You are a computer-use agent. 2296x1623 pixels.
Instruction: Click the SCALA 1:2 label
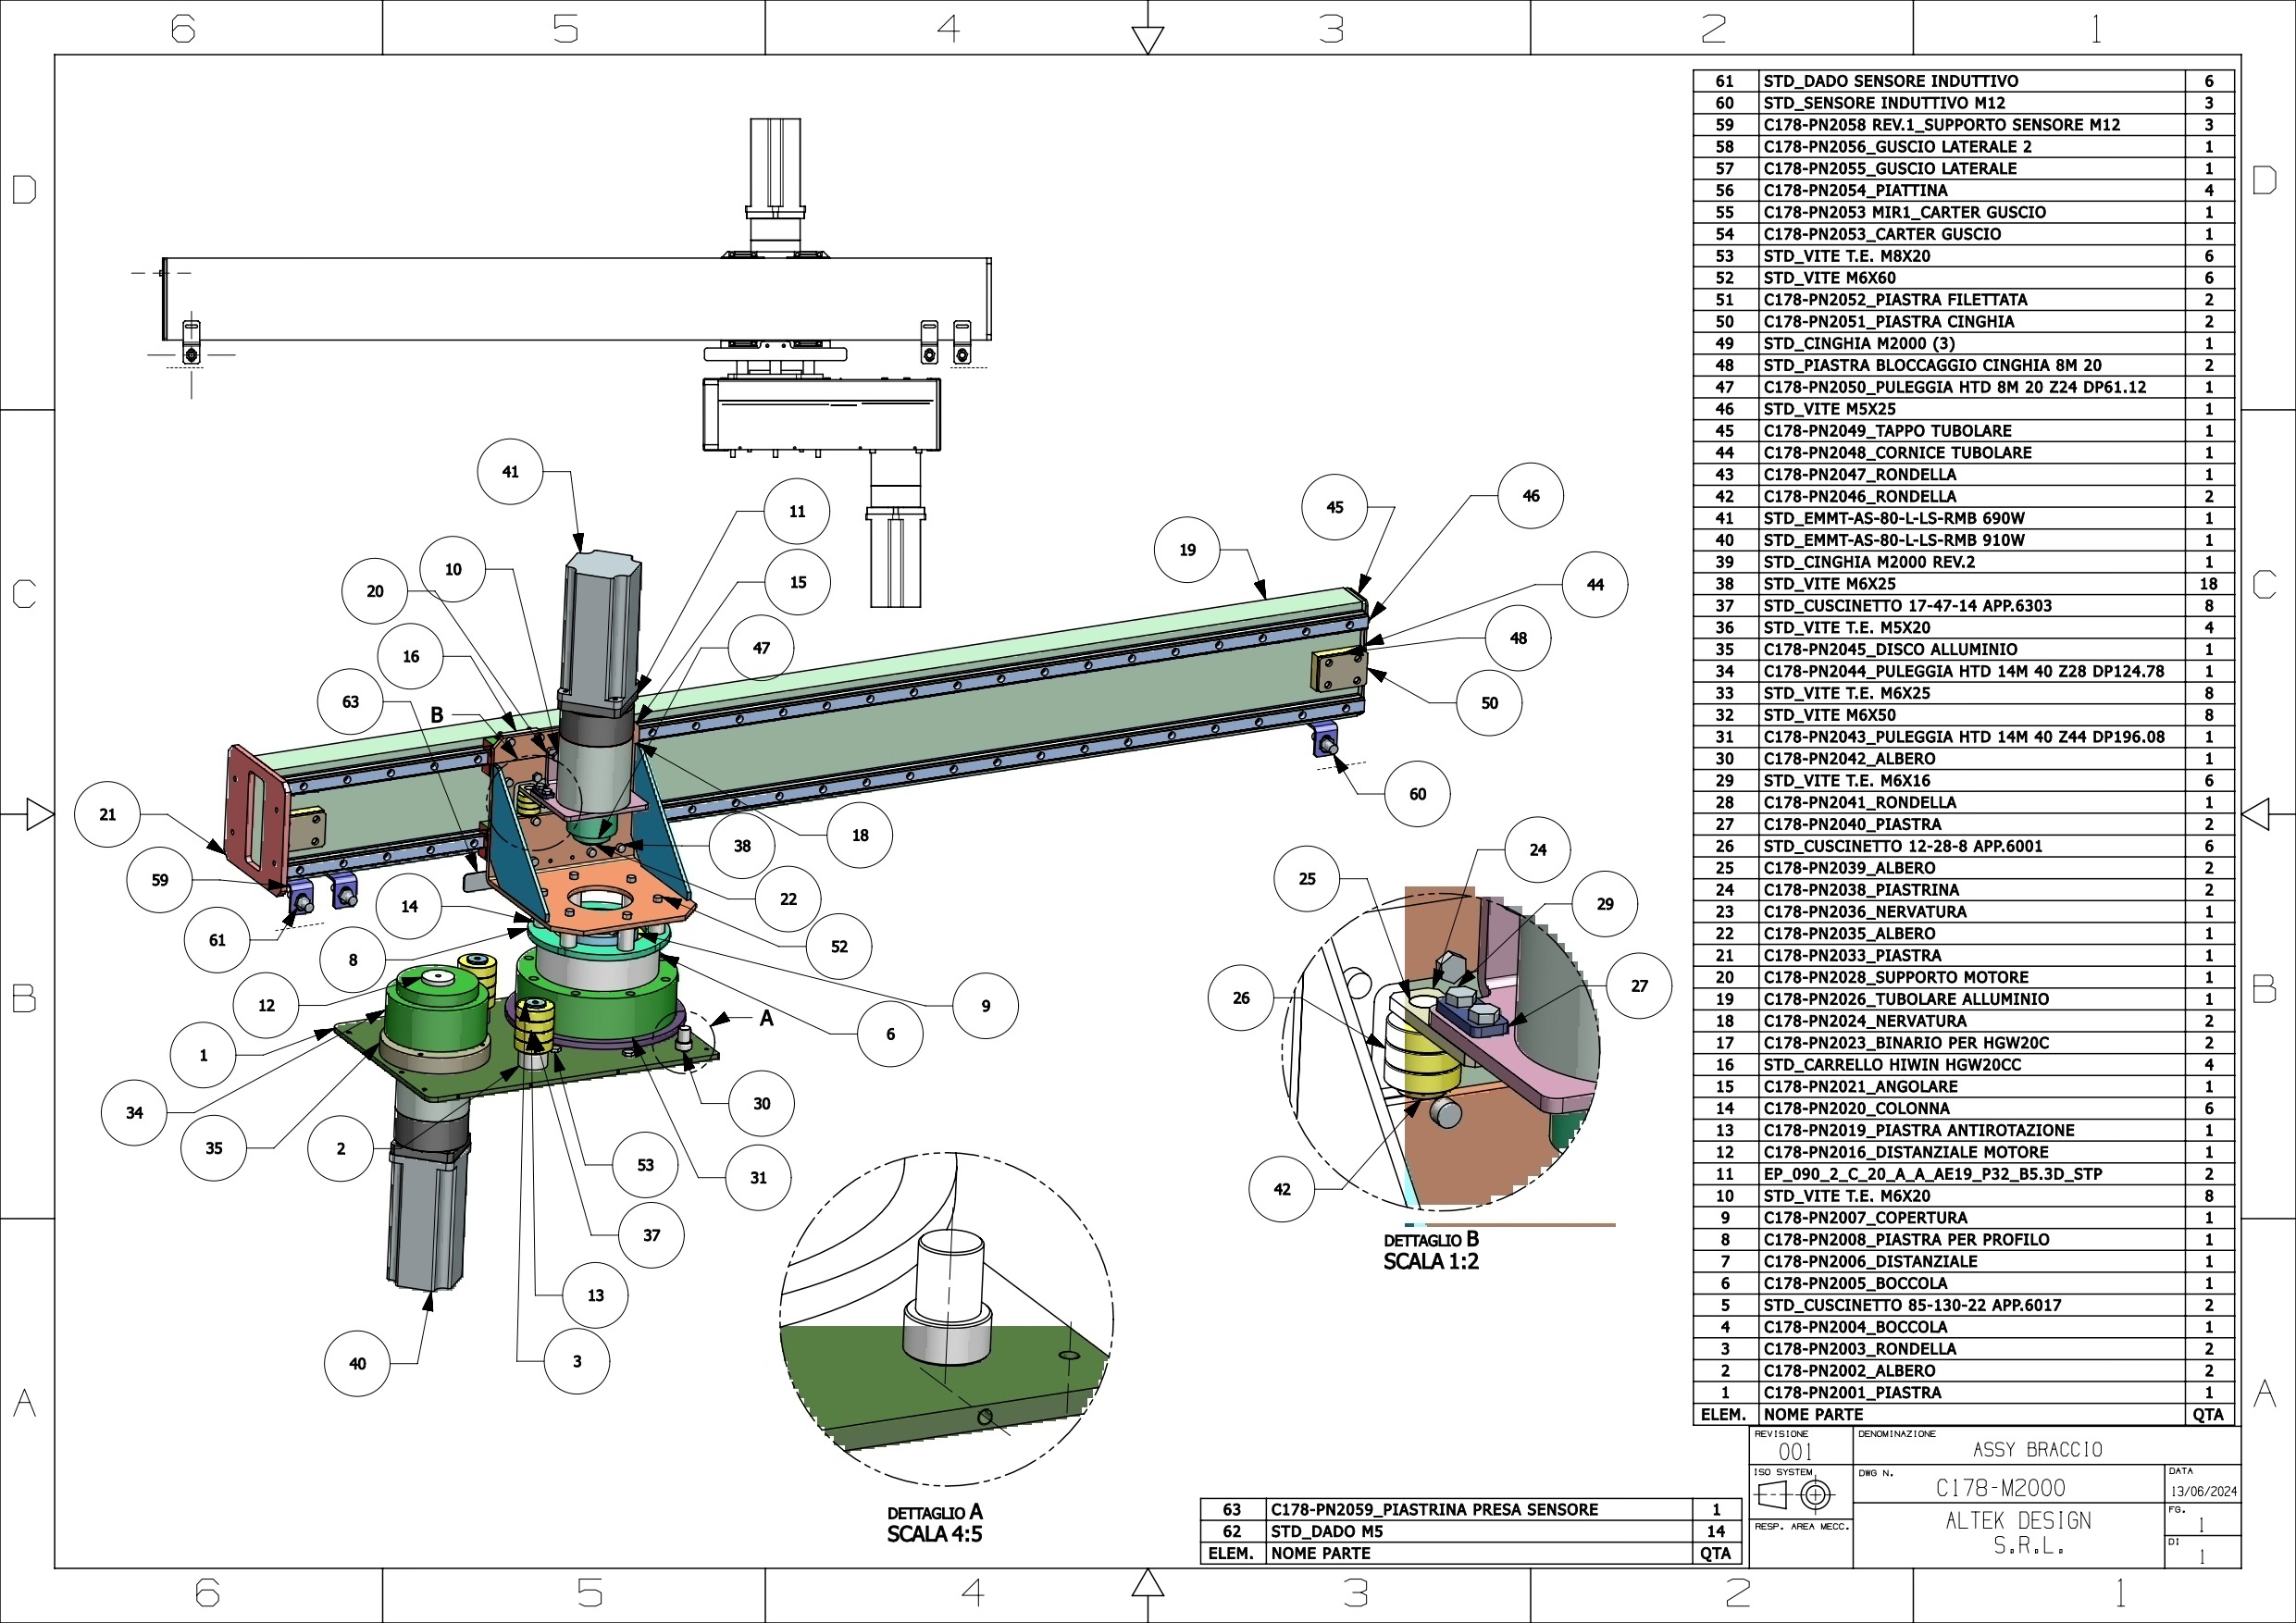[x=1431, y=1261]
